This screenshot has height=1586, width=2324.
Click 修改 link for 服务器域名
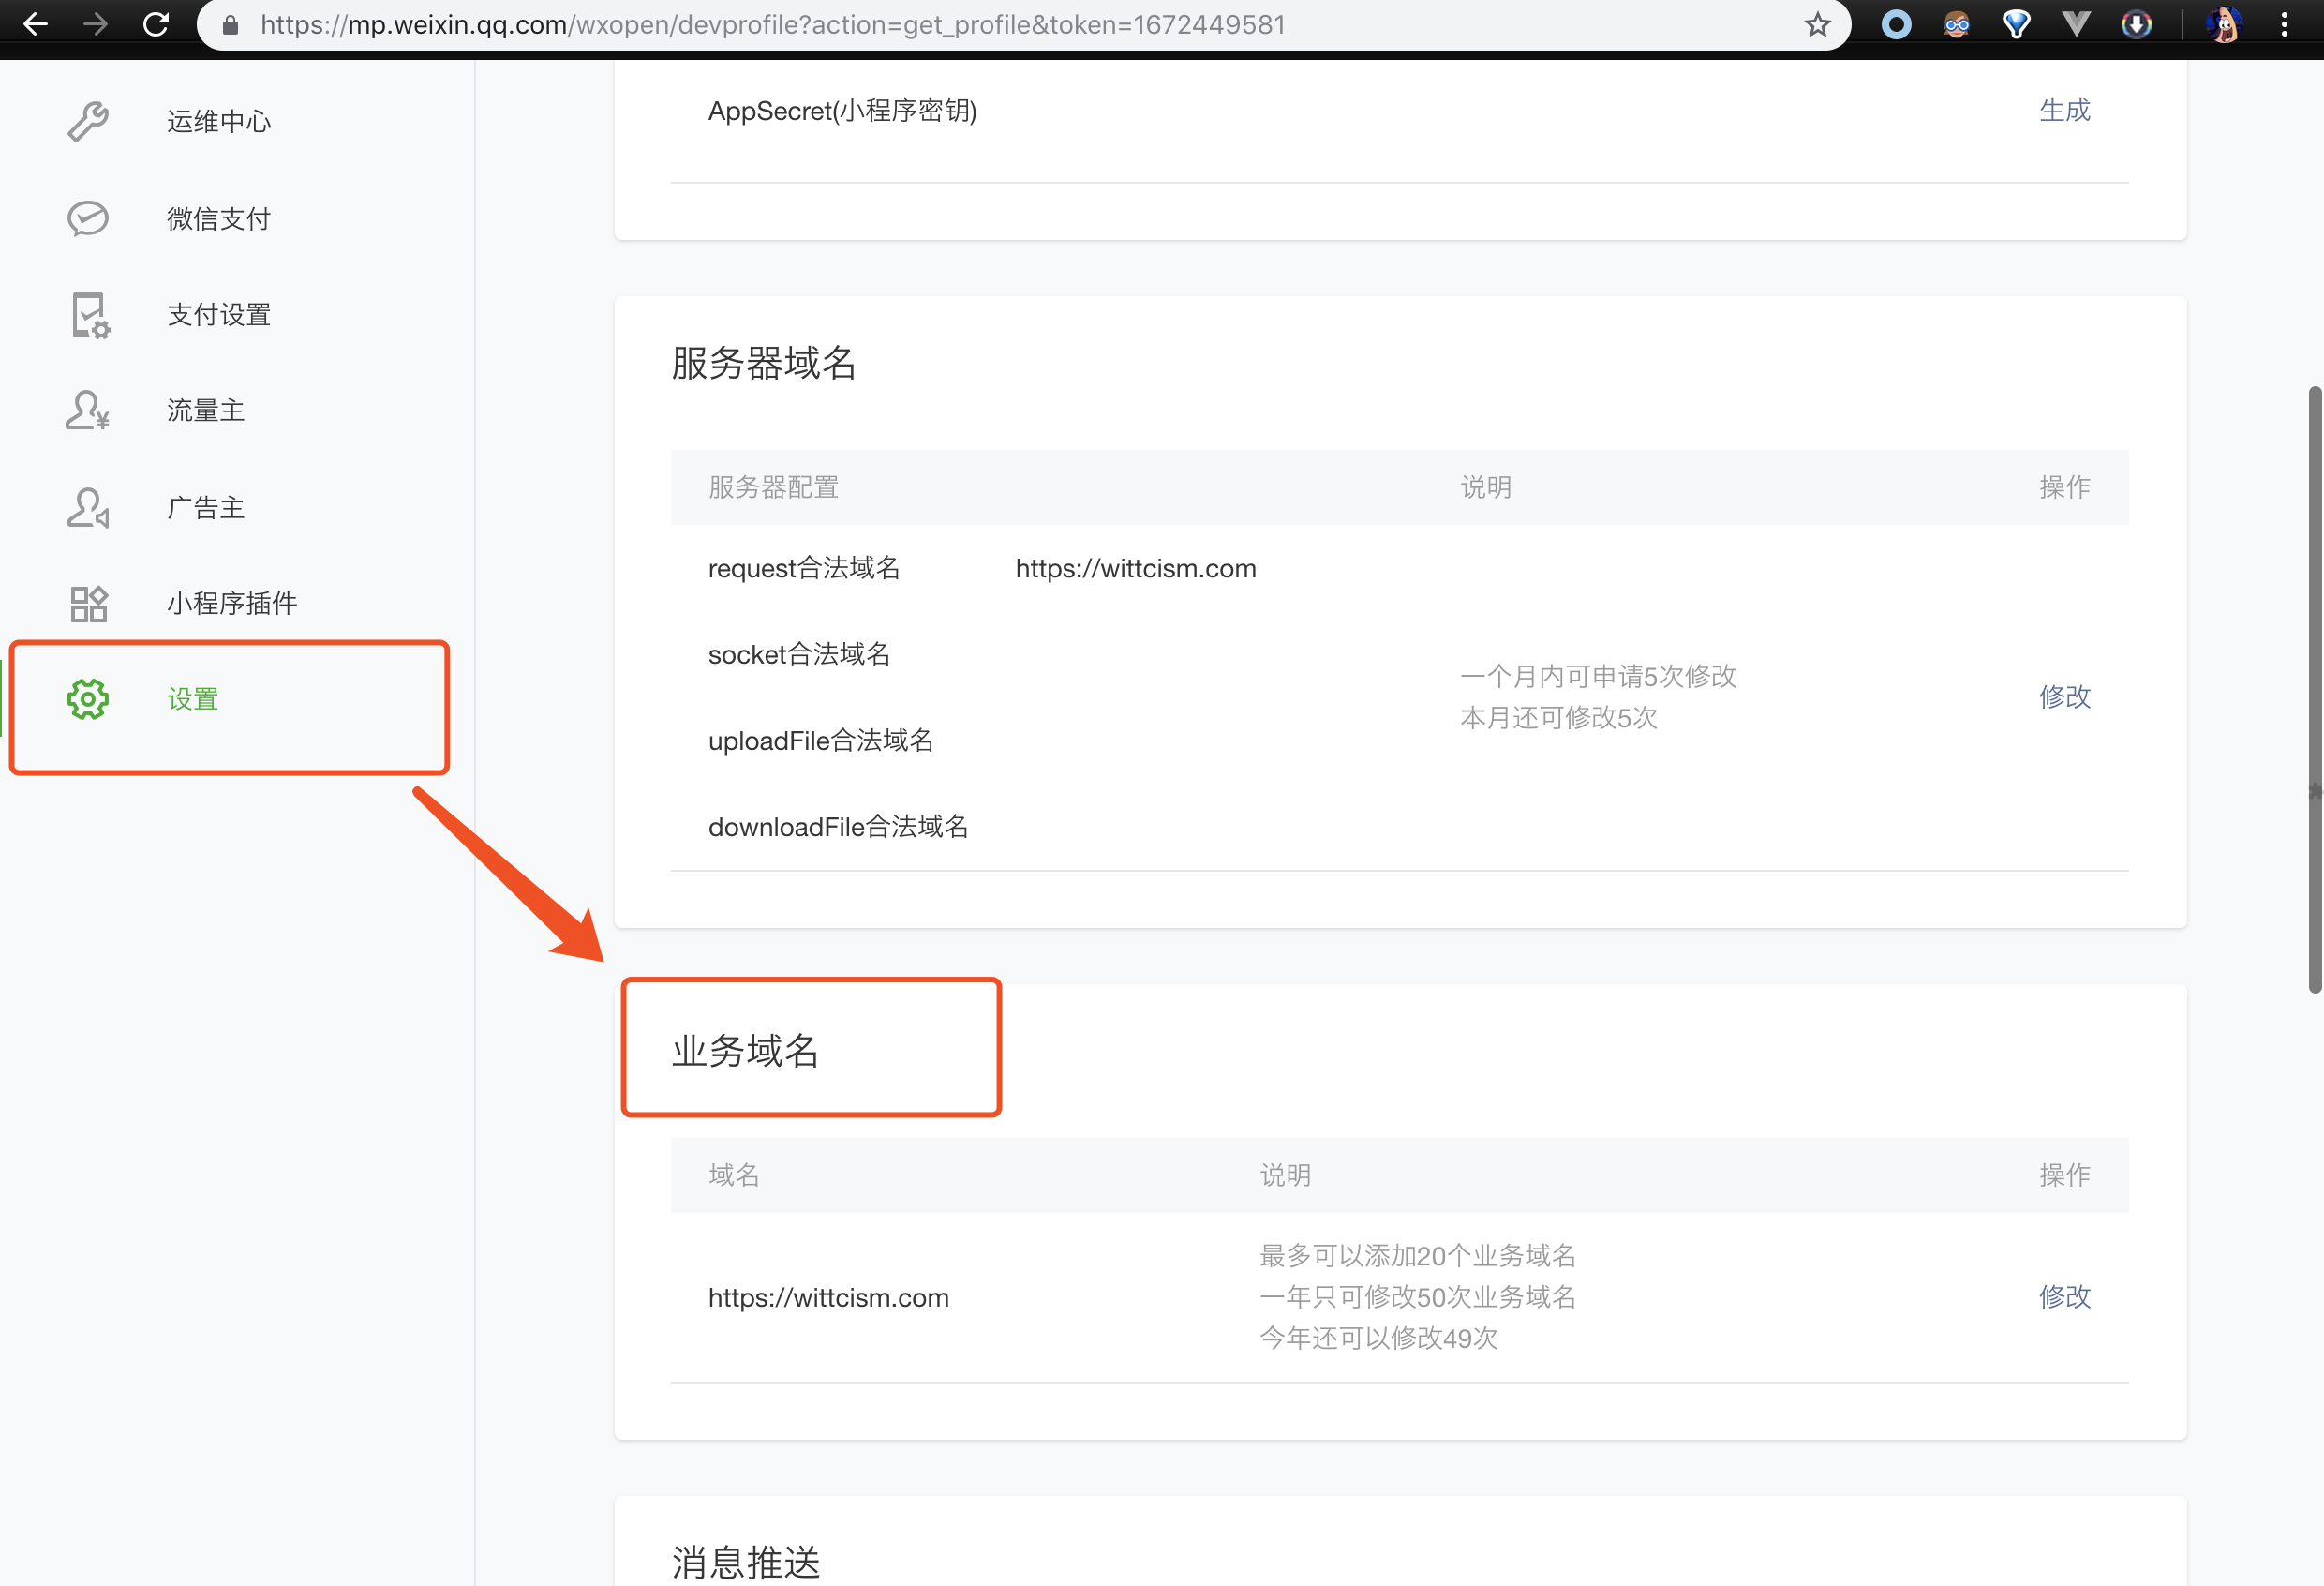point(2064,697)
